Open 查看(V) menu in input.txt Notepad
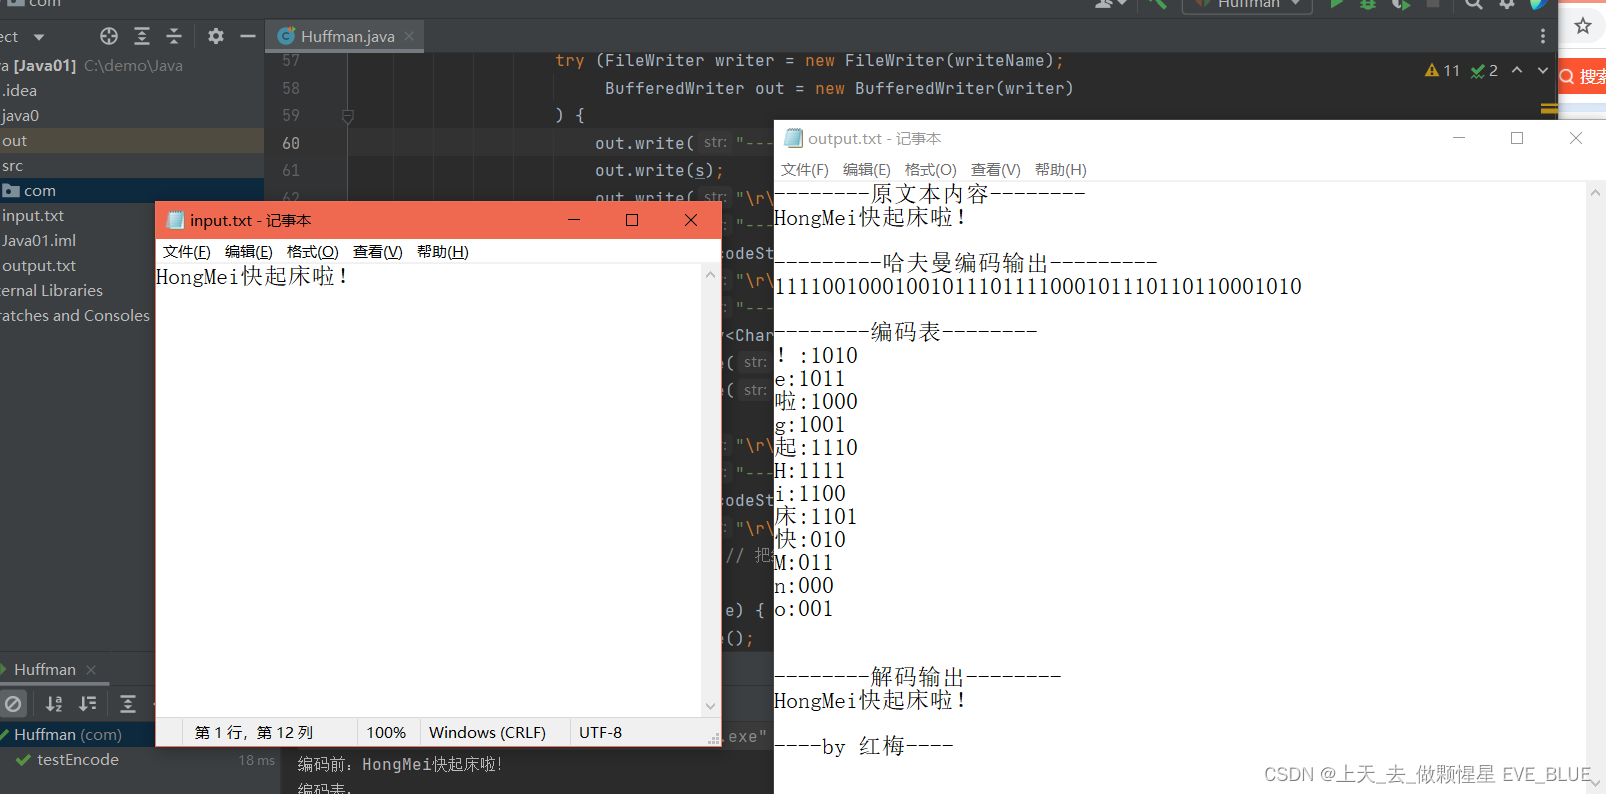Image resolution: width=1606 pixels, height=794 pixels. (x=378, y=252)
